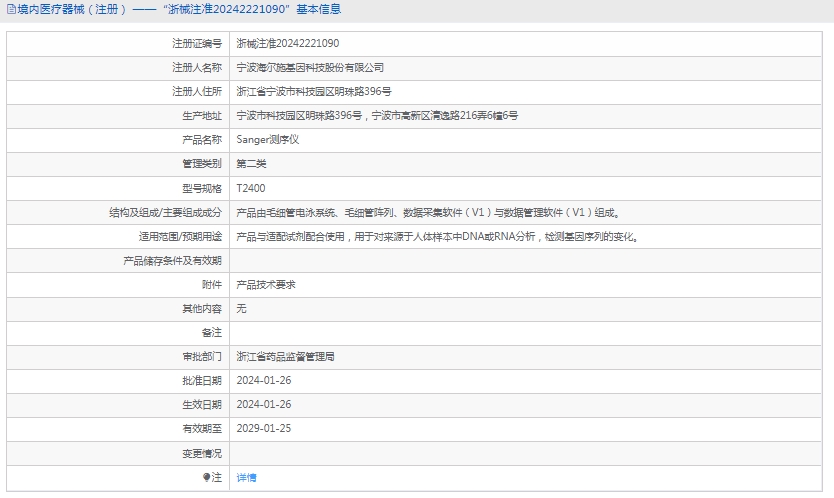This screenshot has height=498, width=834.
Task: Click the bullet icon next to 注
Action: [x=207, y=478]
